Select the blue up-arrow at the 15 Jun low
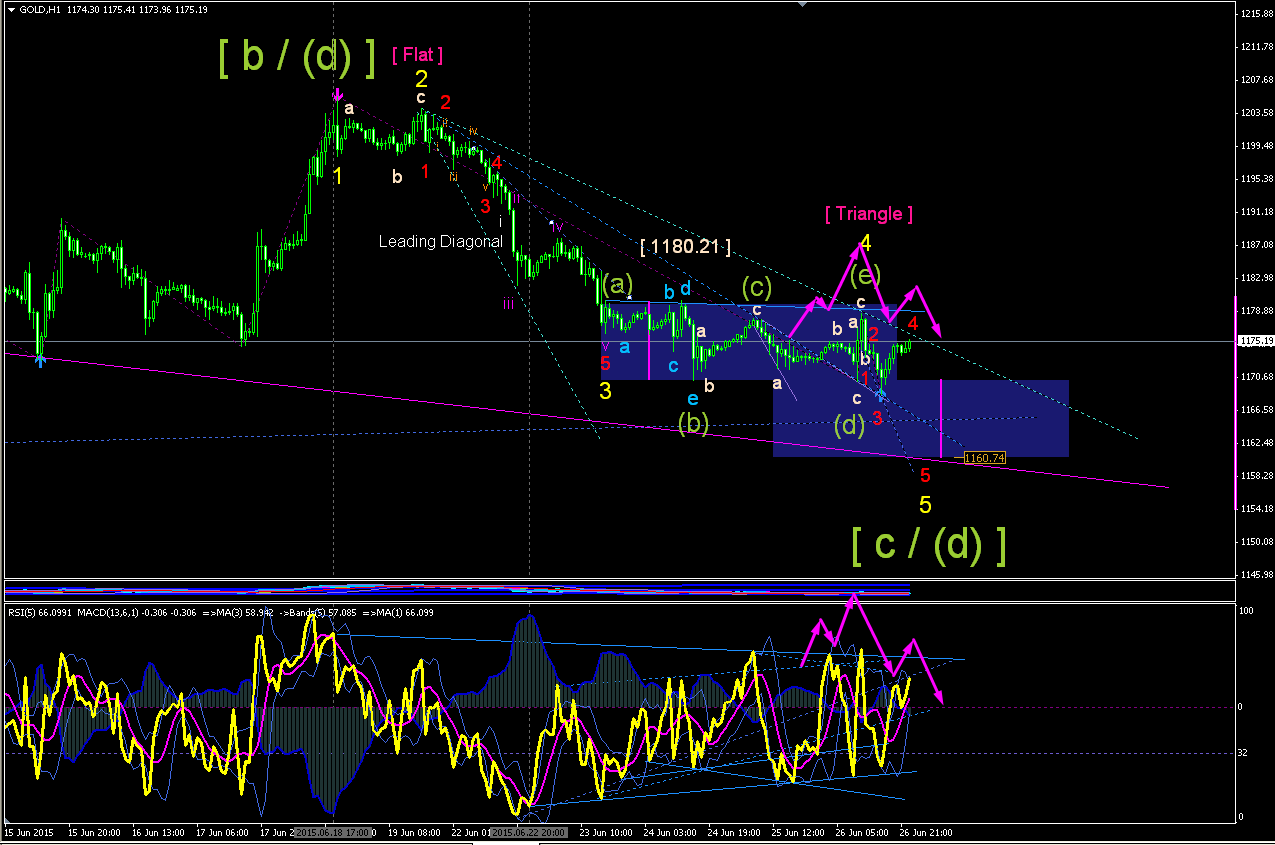Viewport: 1275px width, 845px height. [39, 359]
